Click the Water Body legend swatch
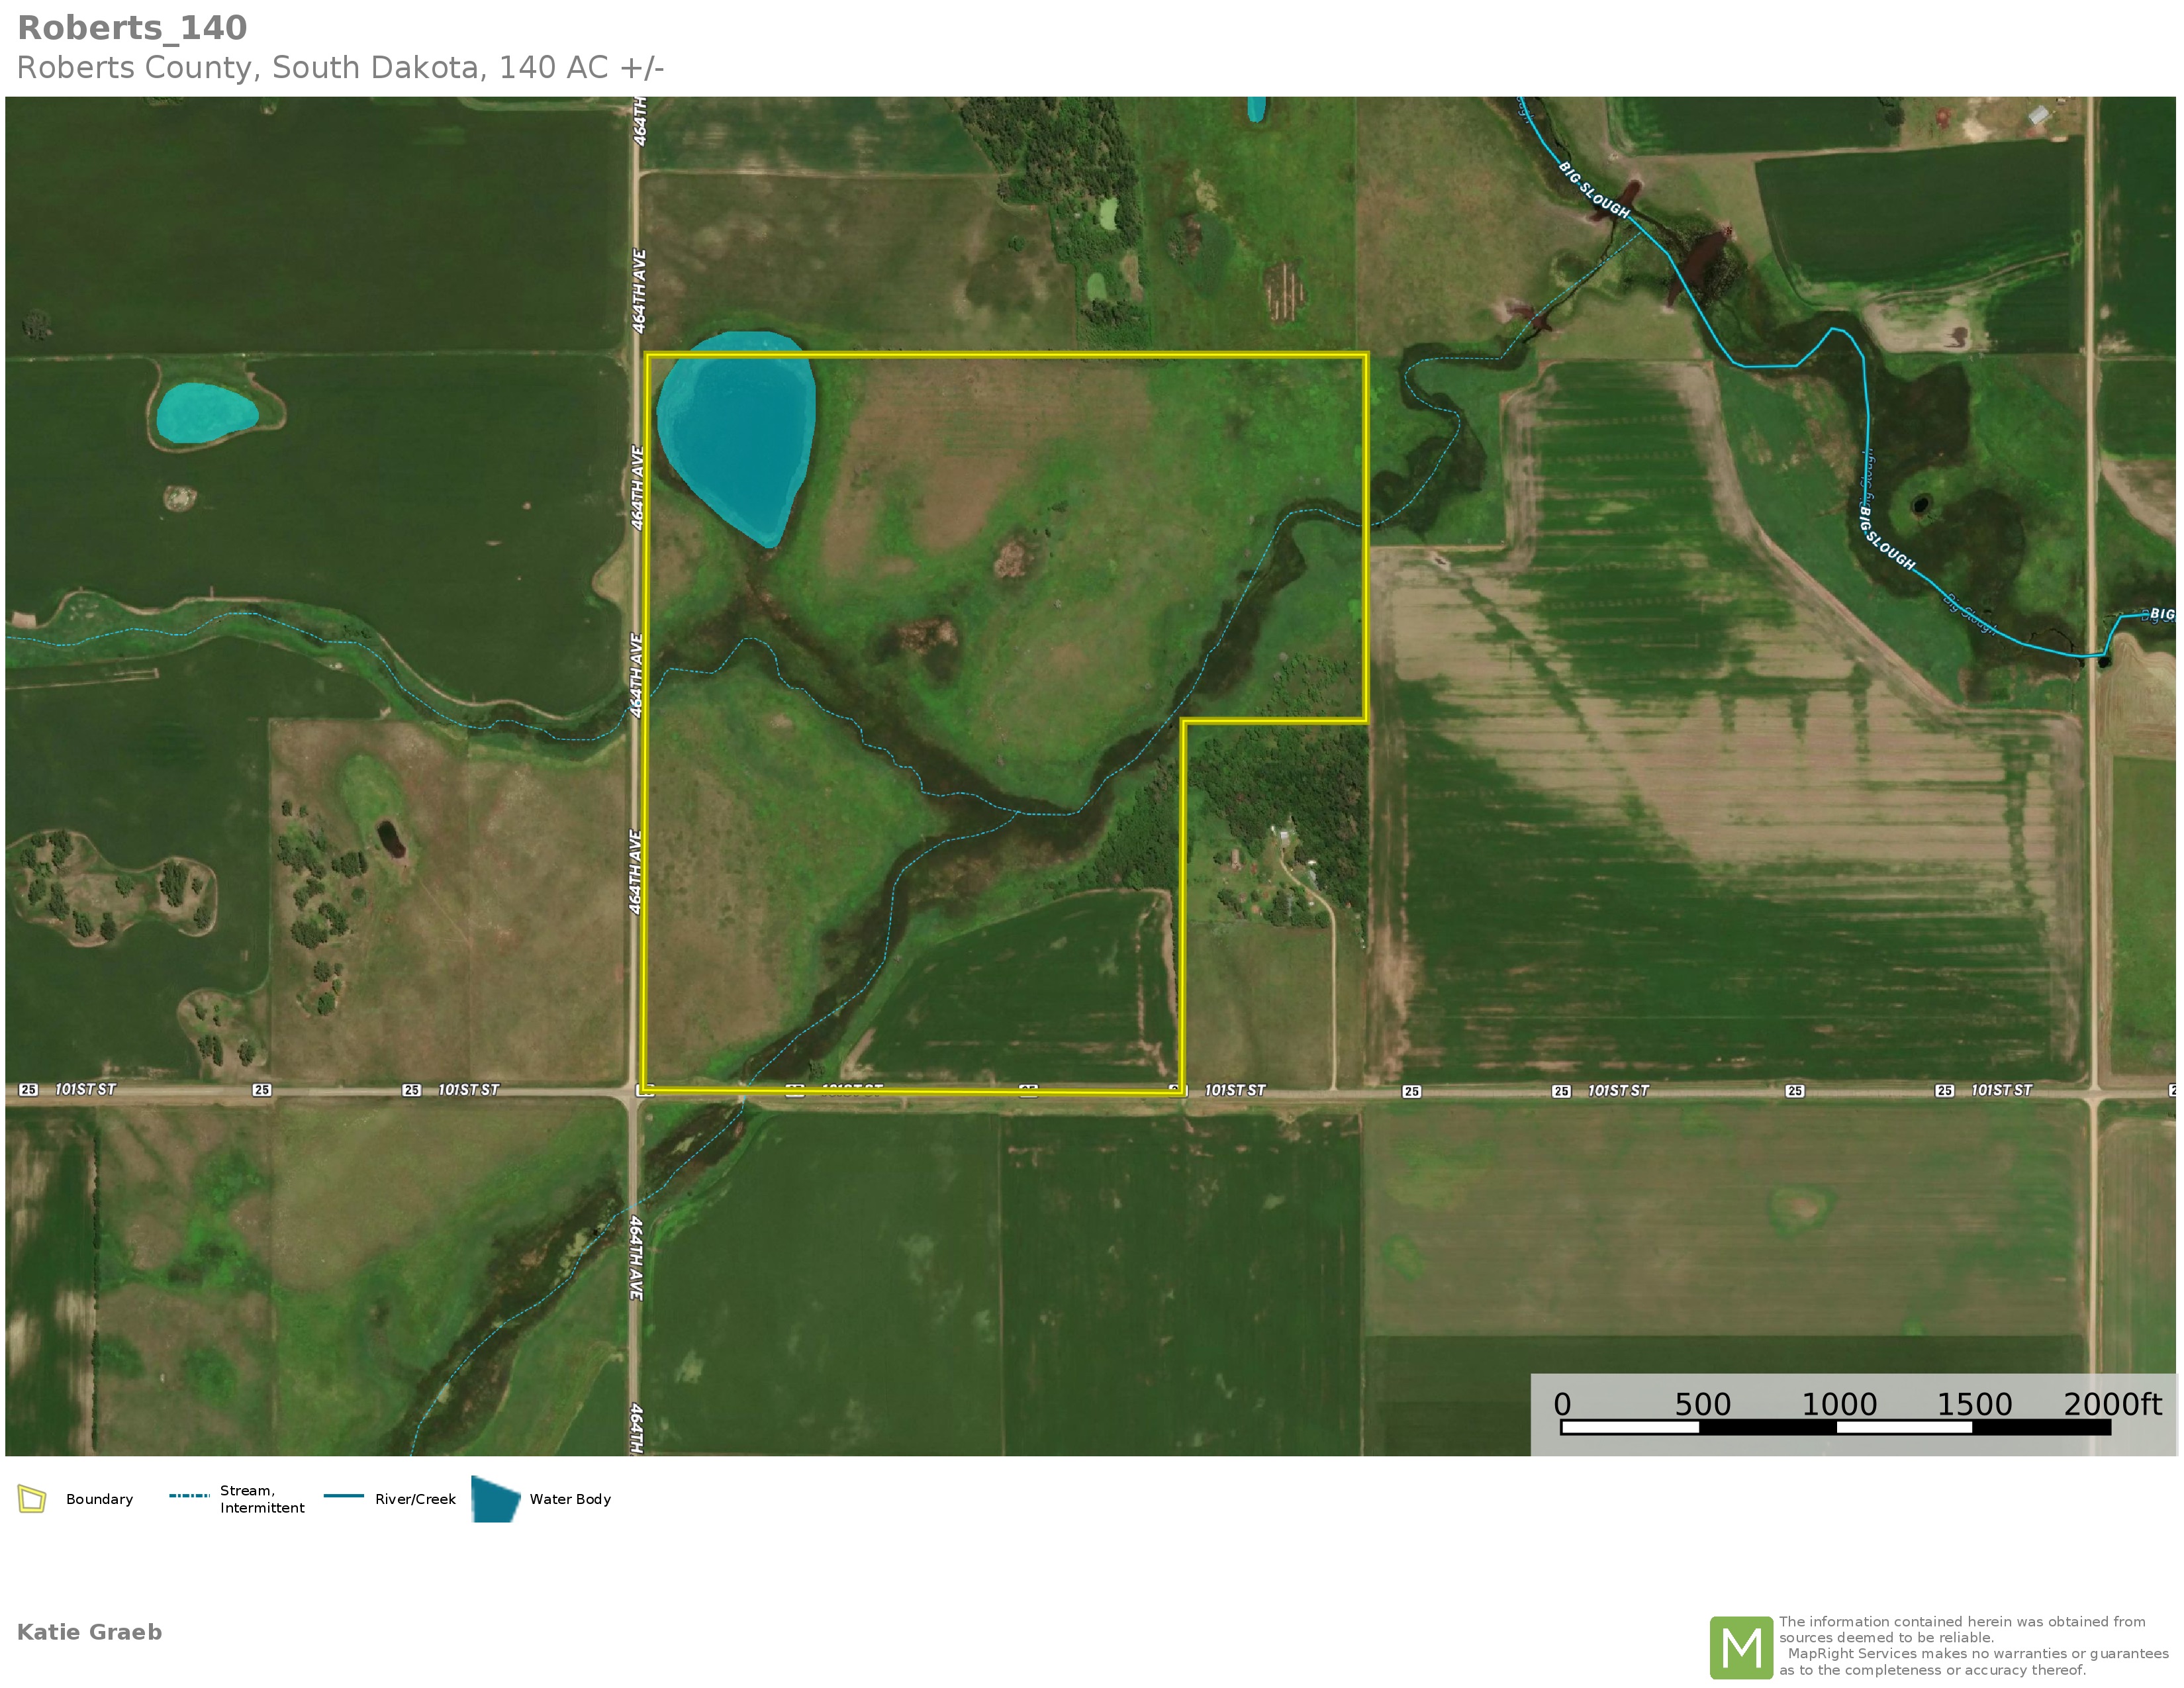2184x1688 pixels. (x=495, y=1498)
